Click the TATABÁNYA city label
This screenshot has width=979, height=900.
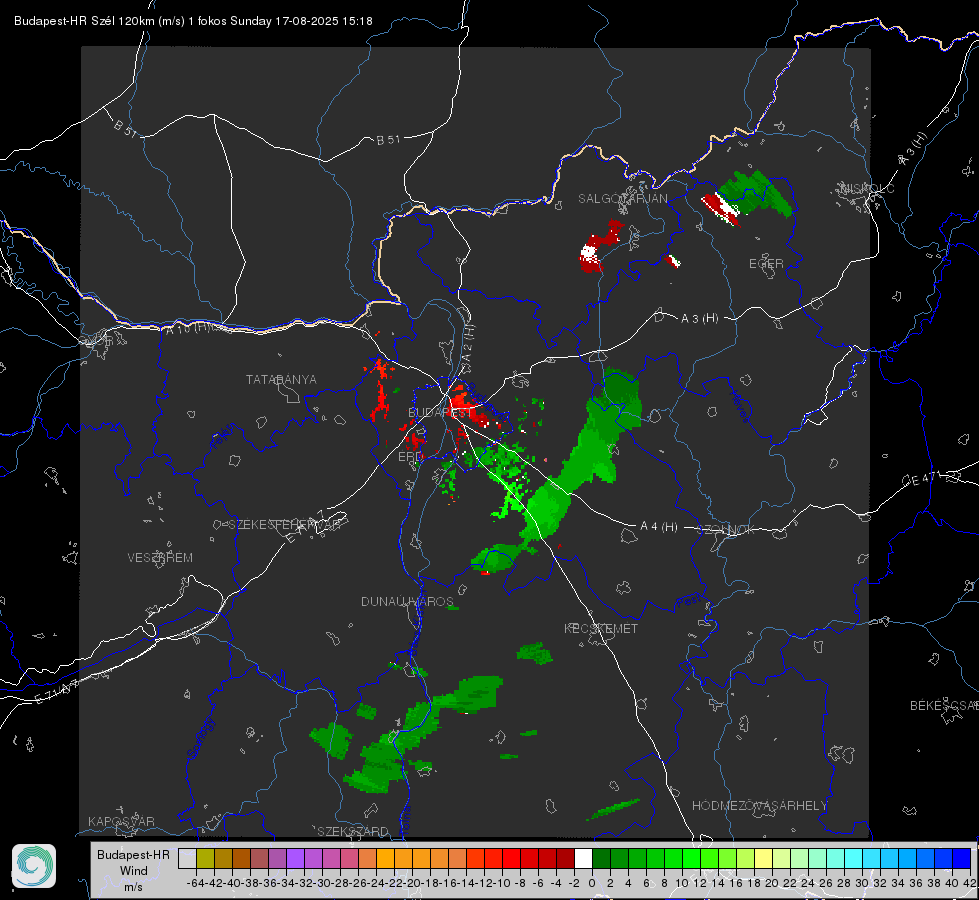(281, 380)
